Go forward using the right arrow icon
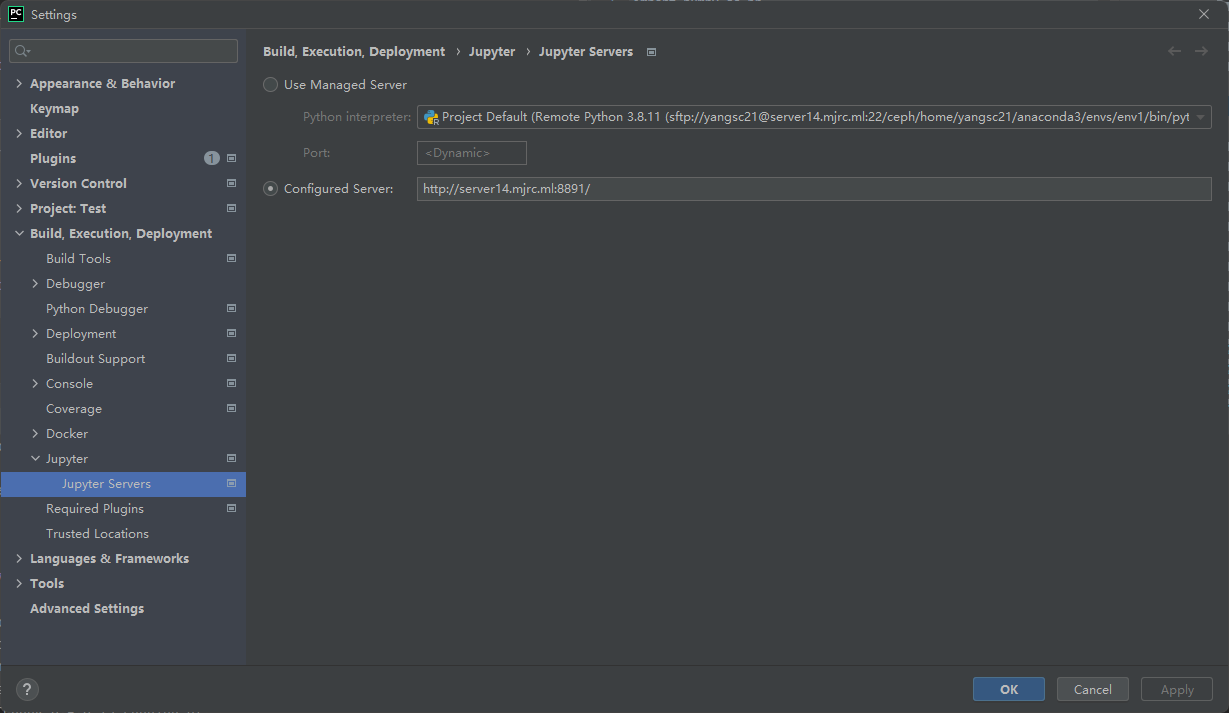1229x713 pixels. coord(1201,51)
